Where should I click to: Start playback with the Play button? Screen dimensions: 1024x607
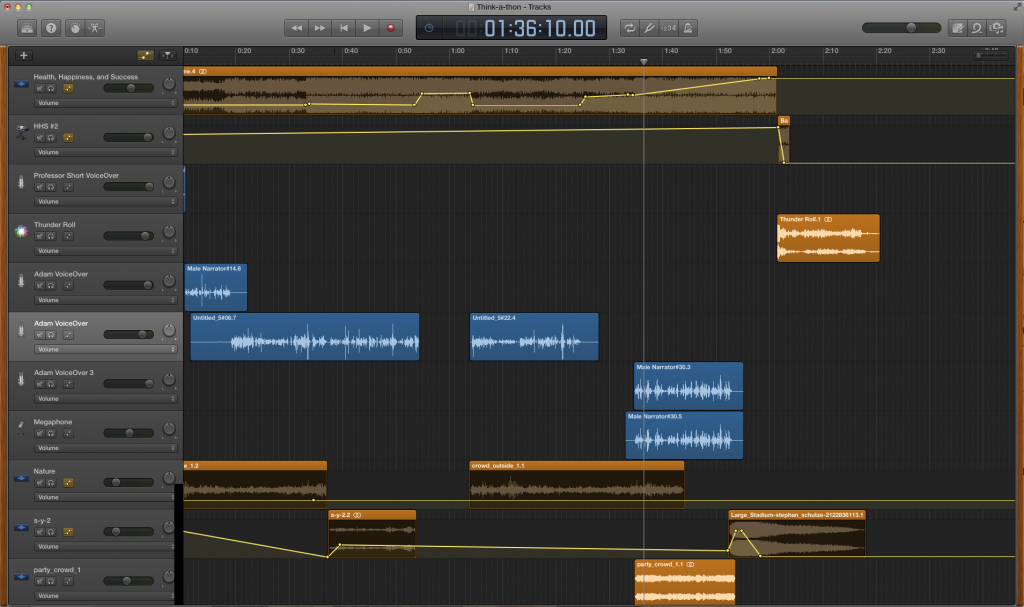[367, 28]
